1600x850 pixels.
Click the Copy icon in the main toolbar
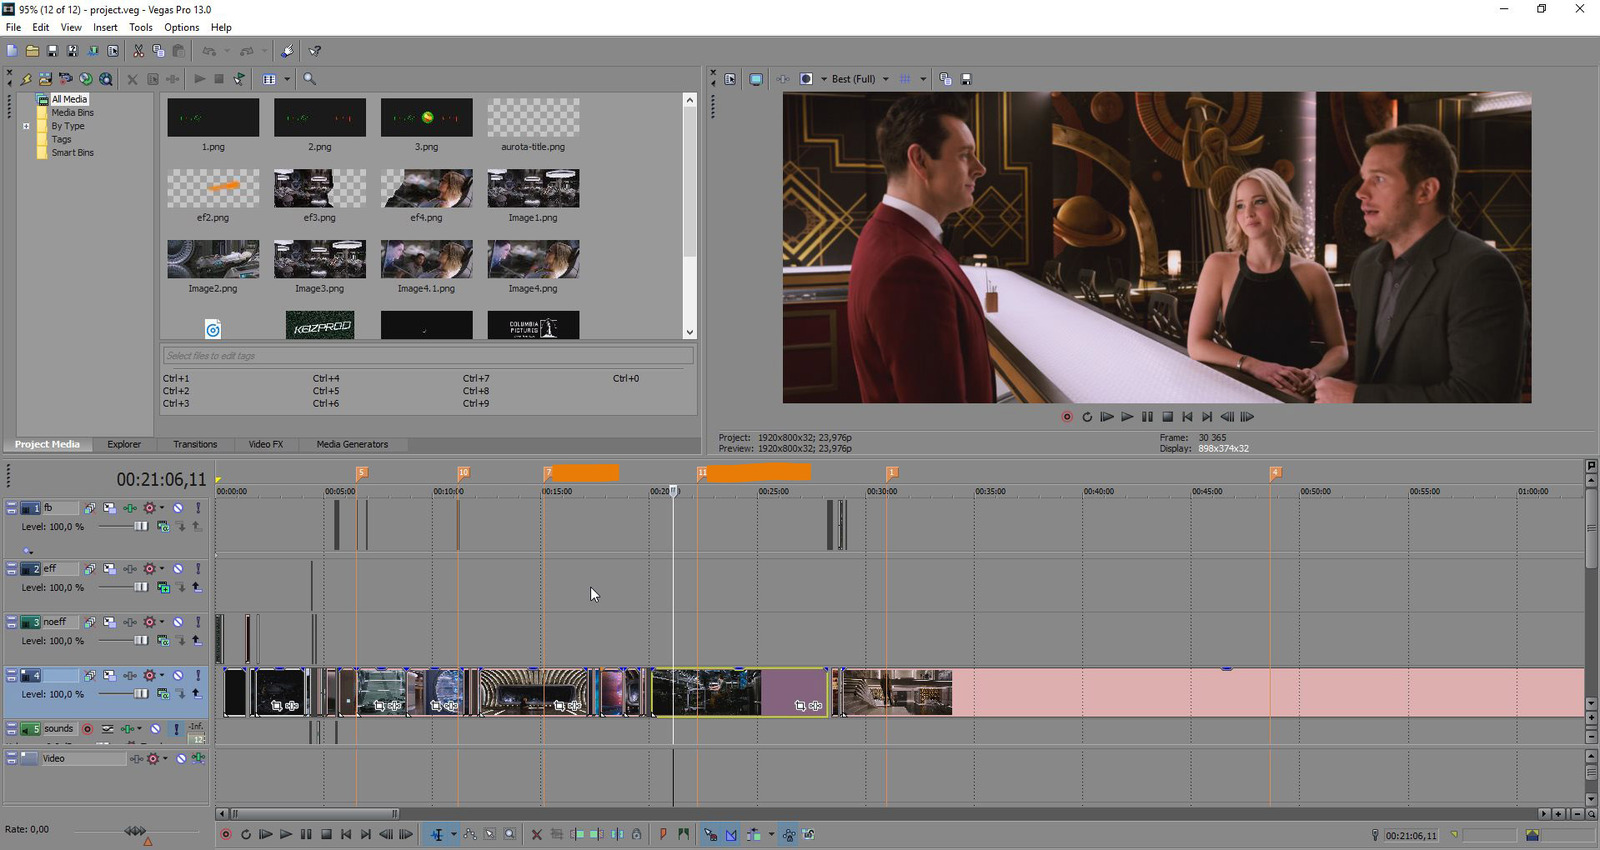[x=158, y=51]
